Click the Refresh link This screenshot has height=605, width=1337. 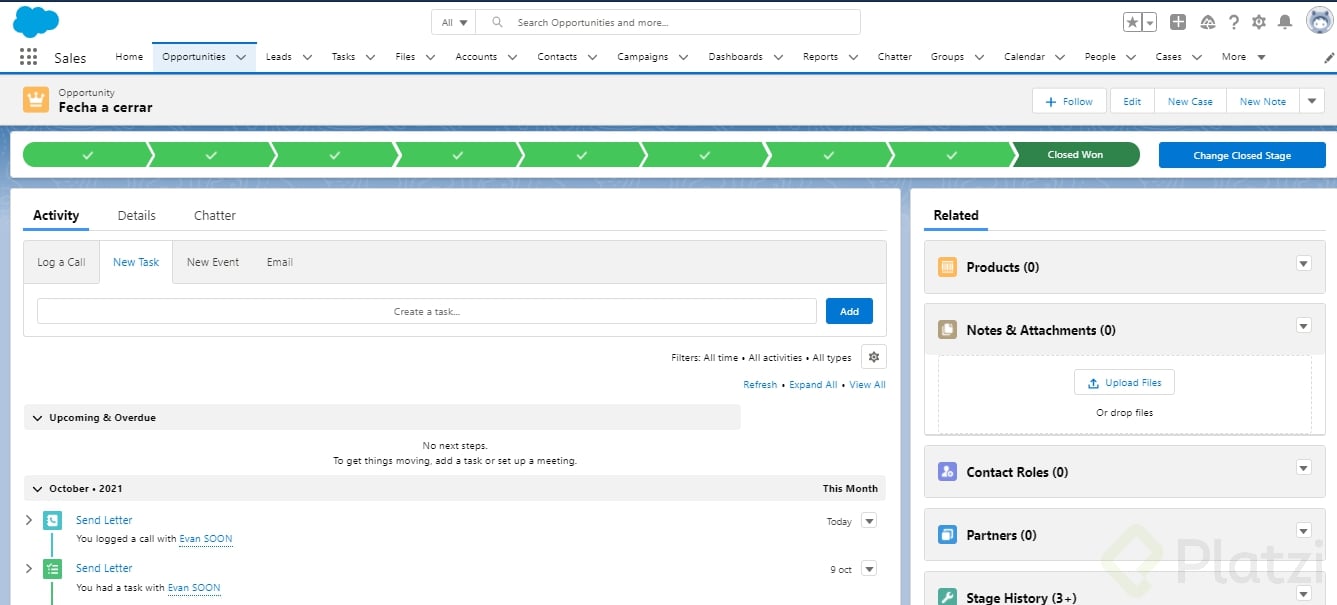(760, 385)
